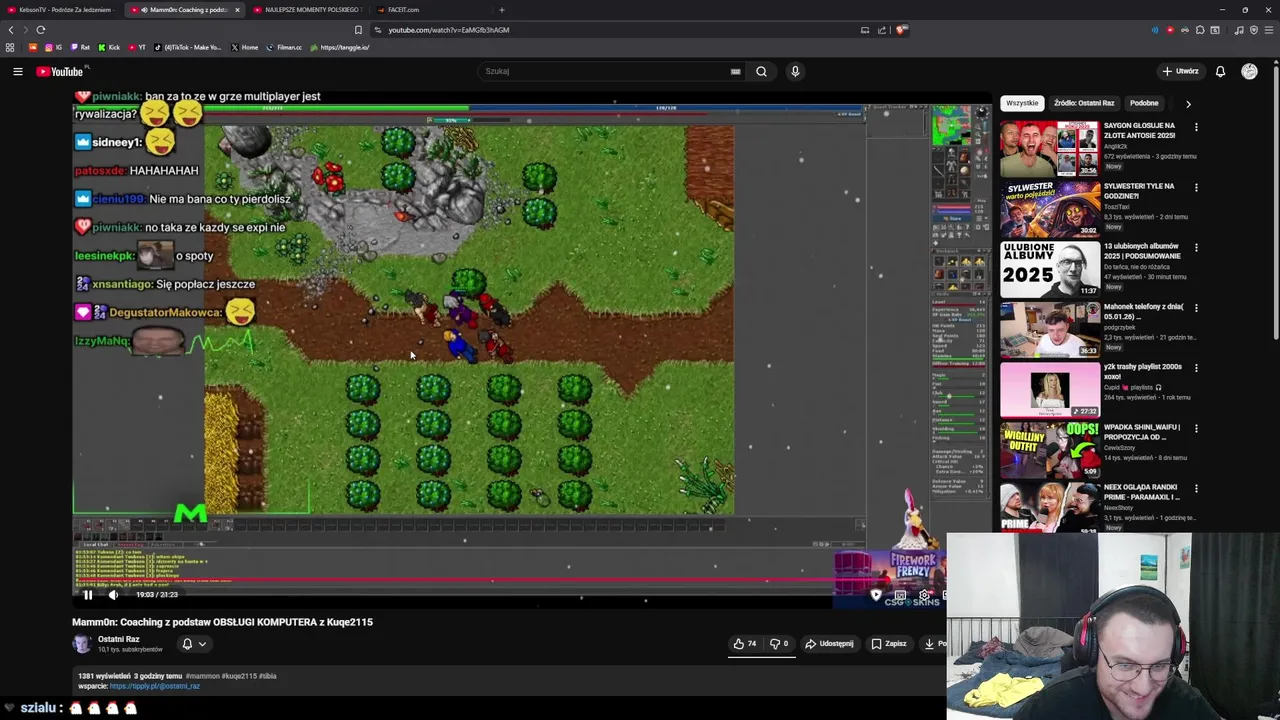Focus the Szukaj search field
This screenshot has height=720, width=1280.
pyautogui.click(x=605, y=71)
